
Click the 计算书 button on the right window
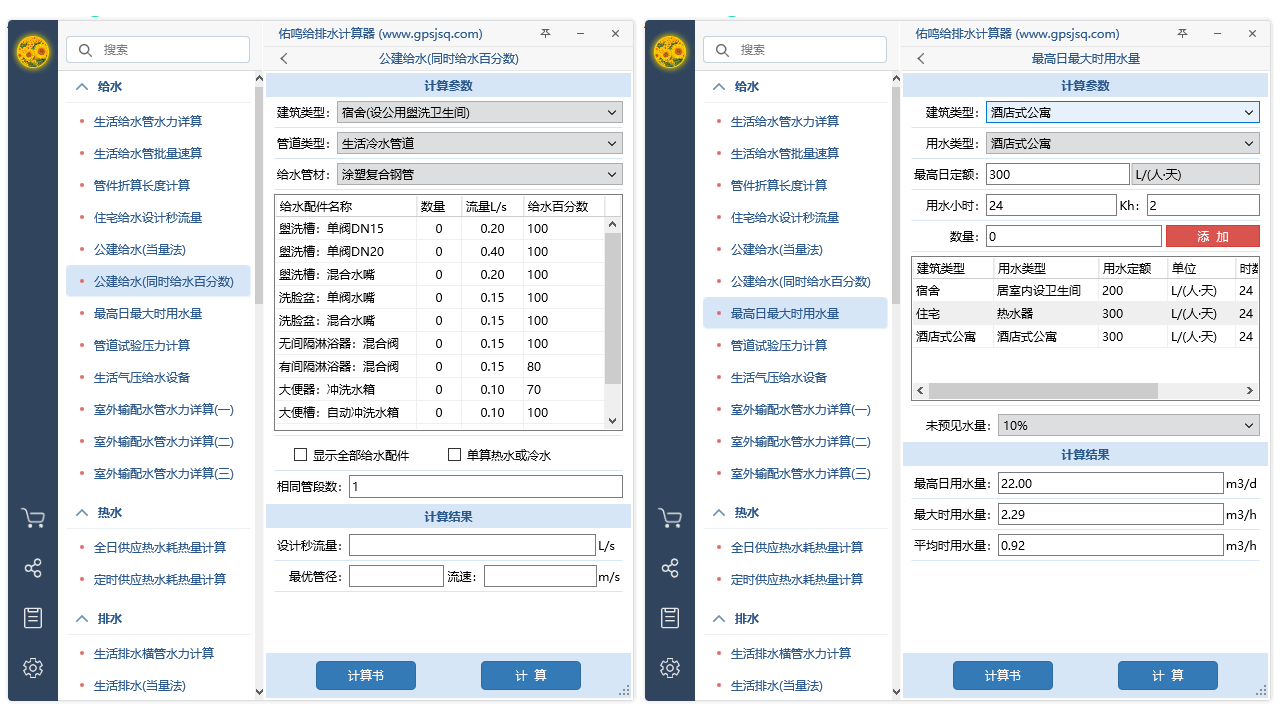[1002, 675]
